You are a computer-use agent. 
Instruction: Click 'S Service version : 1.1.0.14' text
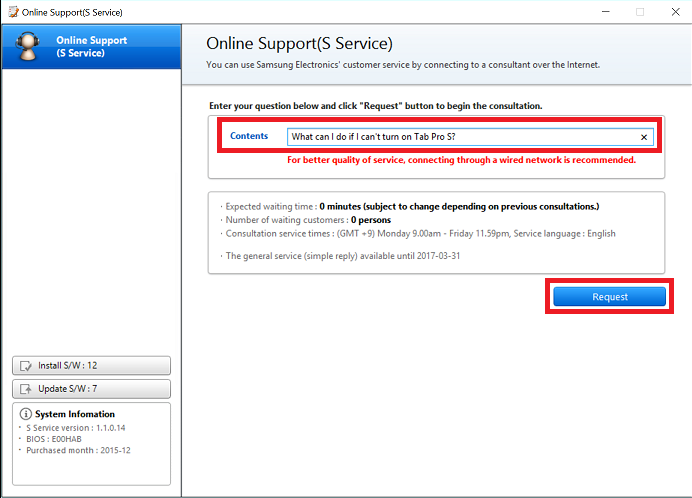(x=75, y=428)
